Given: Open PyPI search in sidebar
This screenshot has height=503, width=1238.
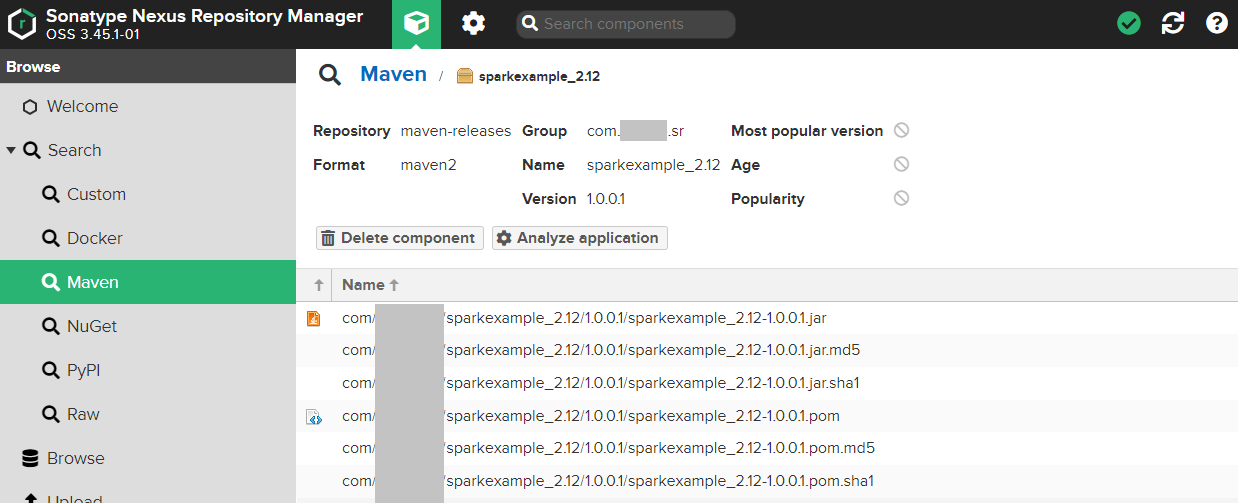Looking at the screenshot, I should tap(148, 370).
